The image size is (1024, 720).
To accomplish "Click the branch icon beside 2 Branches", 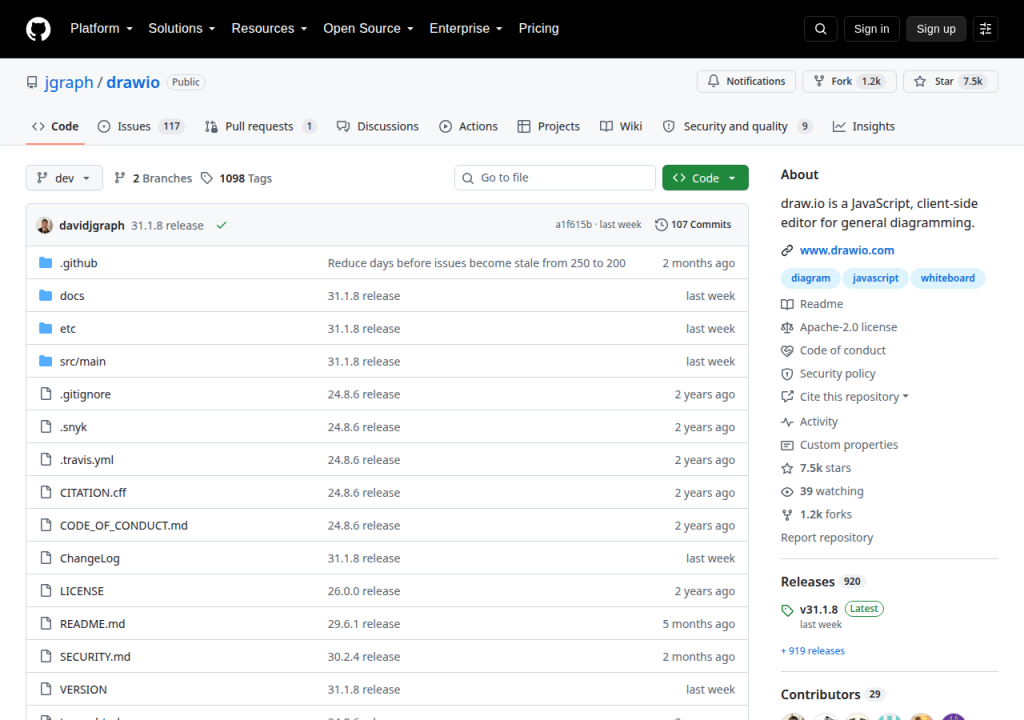I will 120,178.
